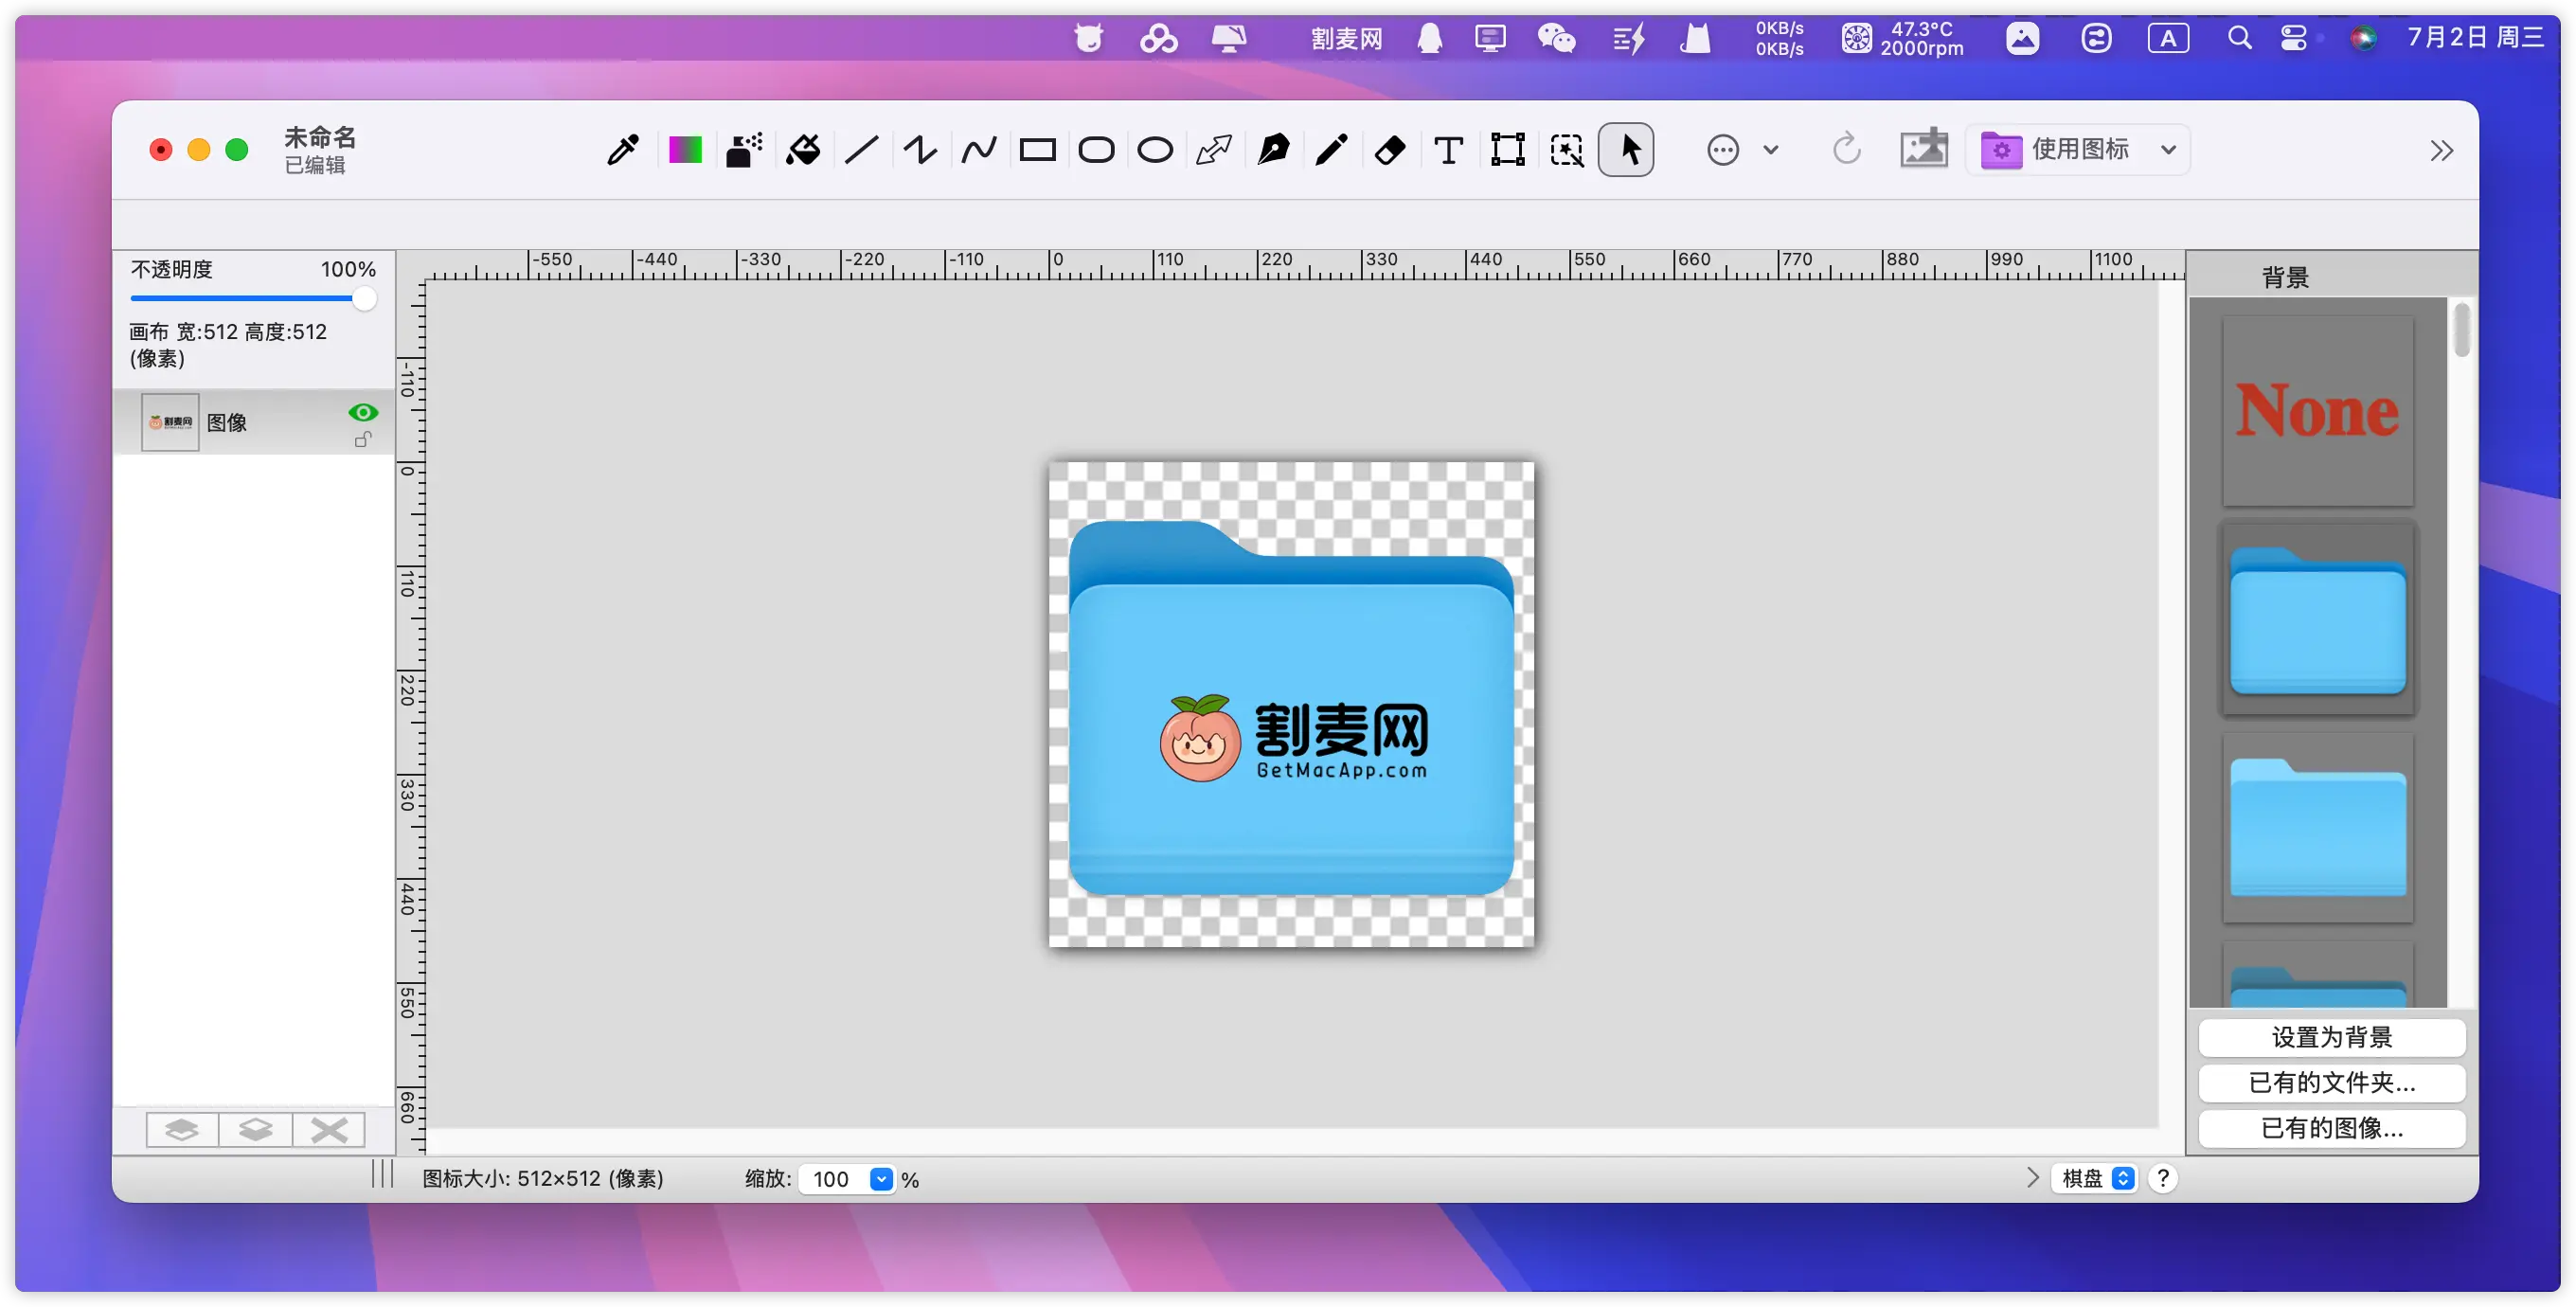Click the add image toolbar icon
2576x1307 pixels.
click(1923, 149)
